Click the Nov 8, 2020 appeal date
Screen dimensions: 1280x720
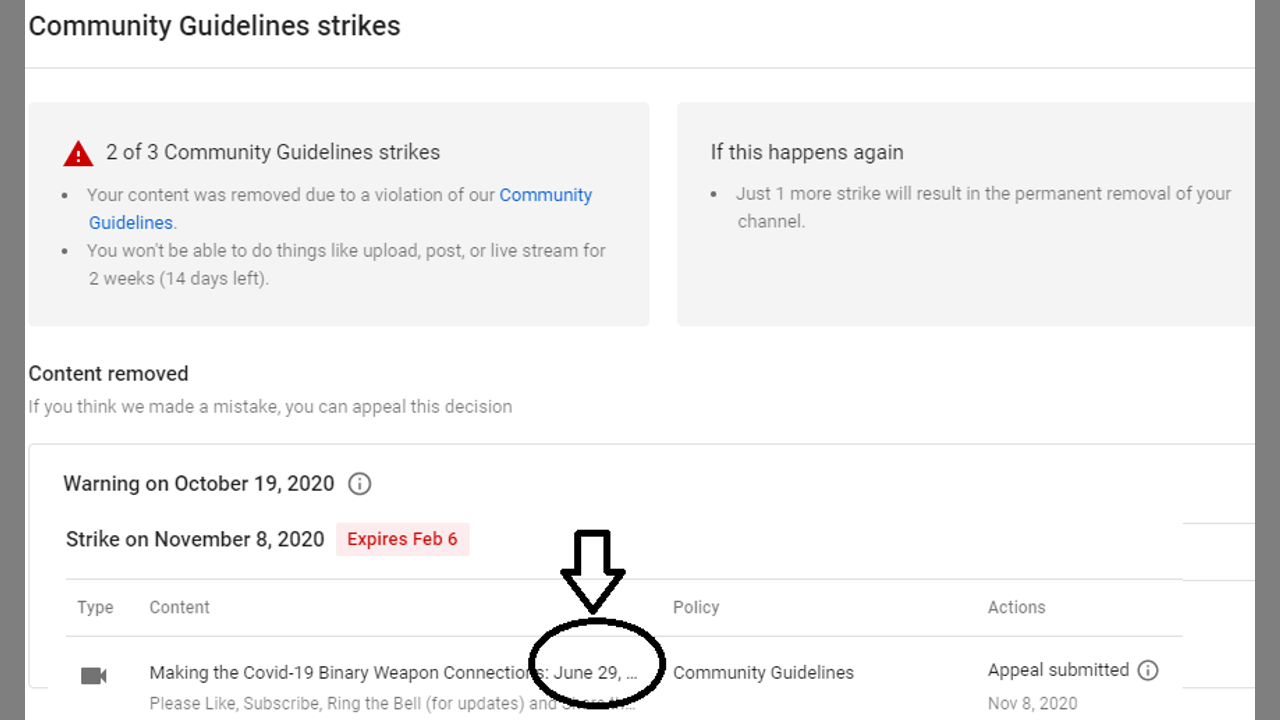(x=1033, y=703)
